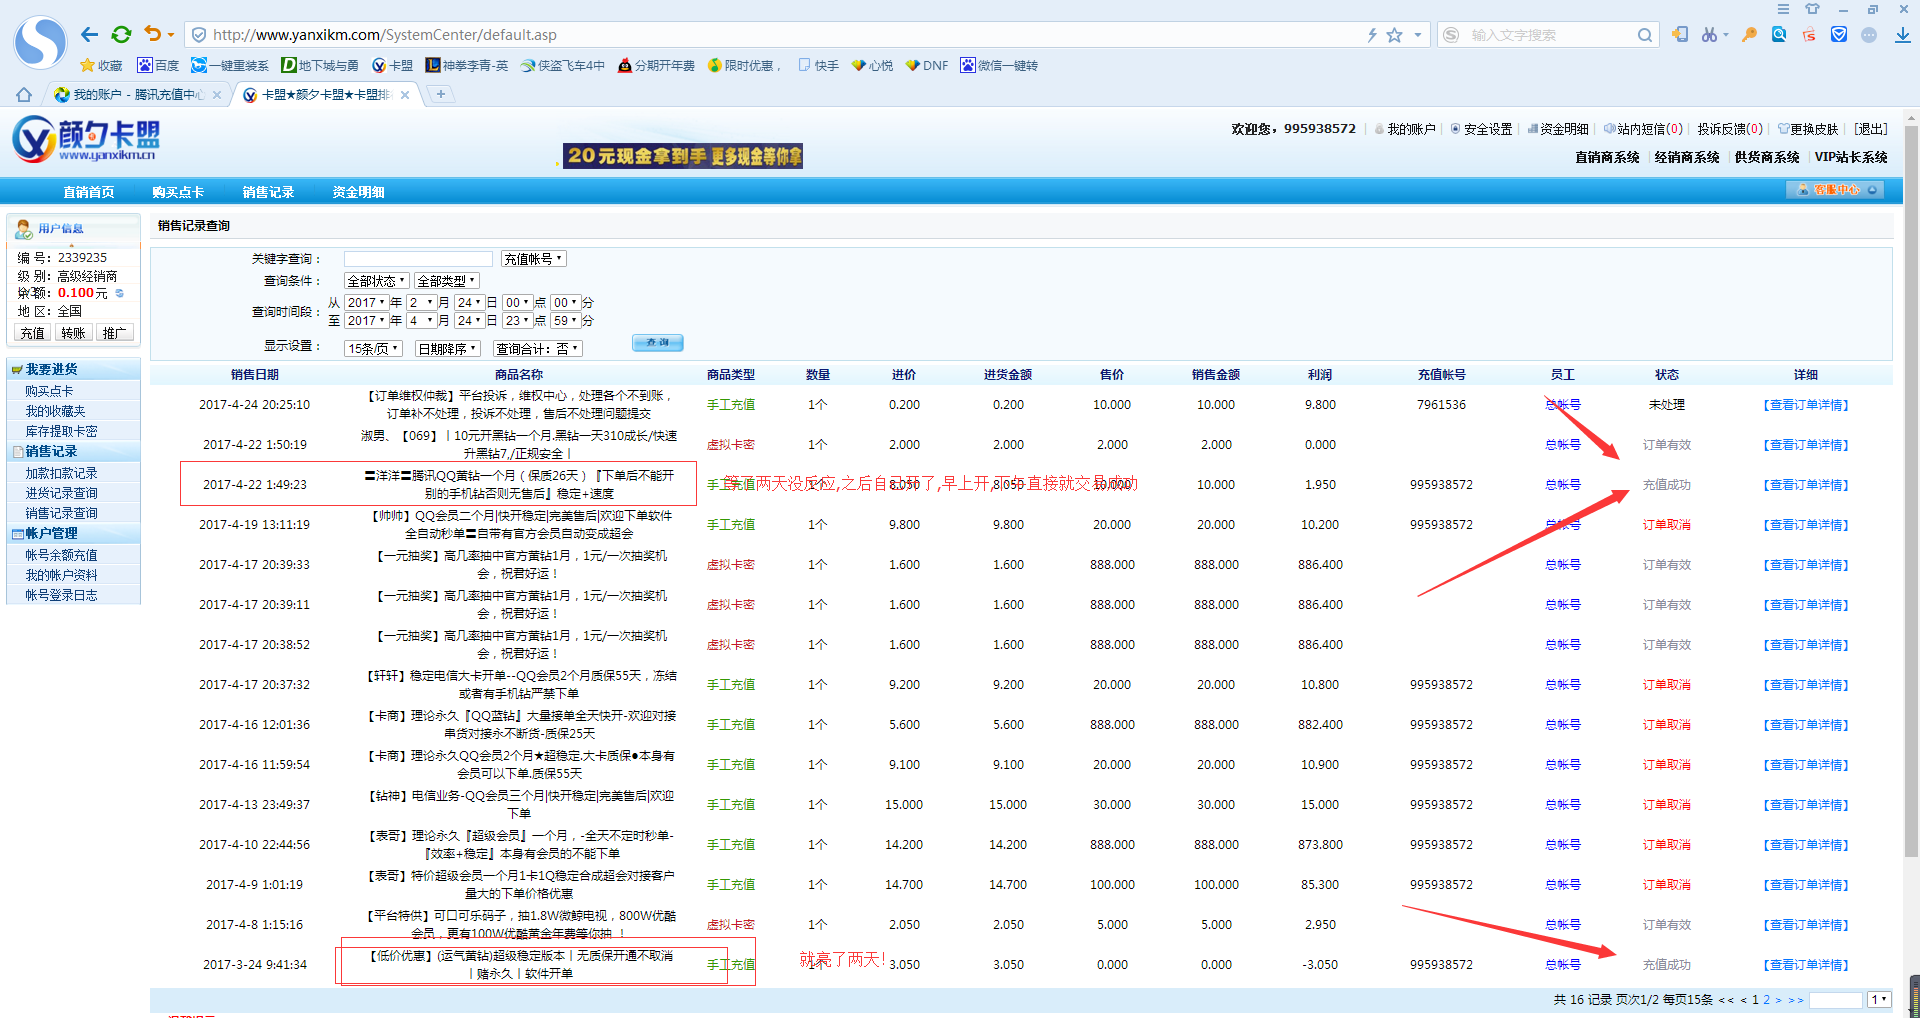Open the 购买点卡 navigation tab

(178, 192)
